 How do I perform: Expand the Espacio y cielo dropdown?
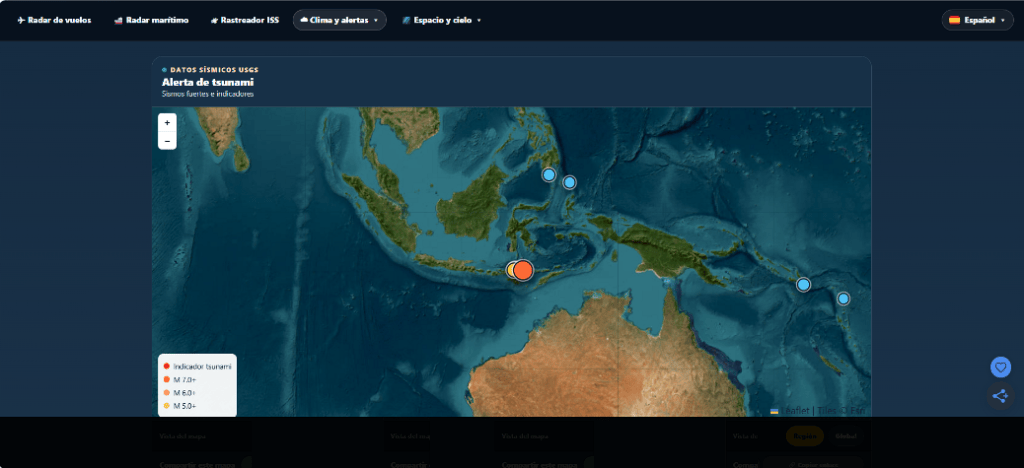coord(441,20)
